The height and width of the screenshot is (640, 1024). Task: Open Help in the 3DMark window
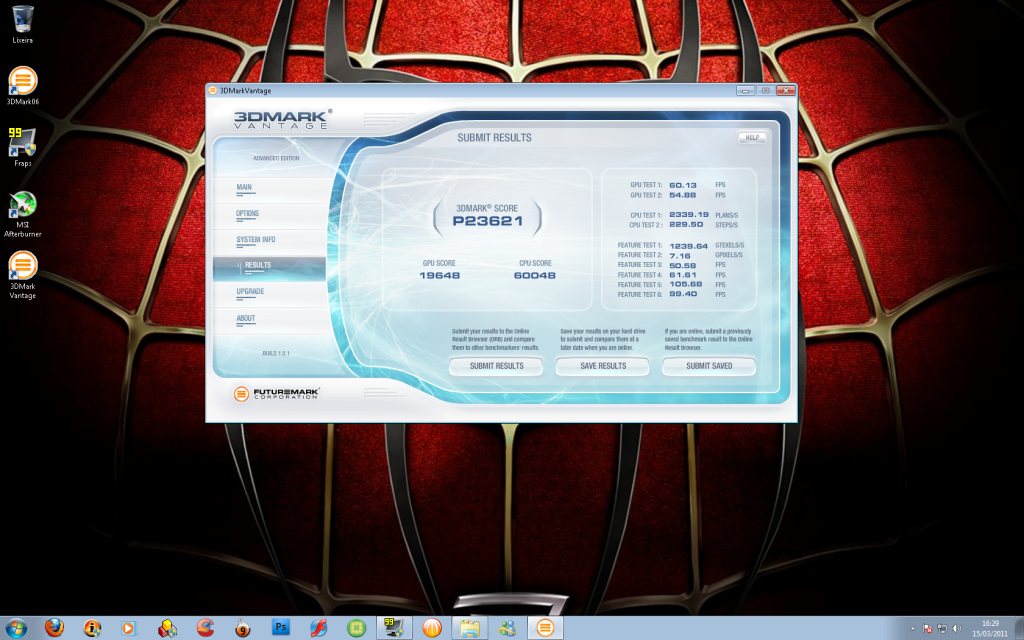(x=752, y=137)
